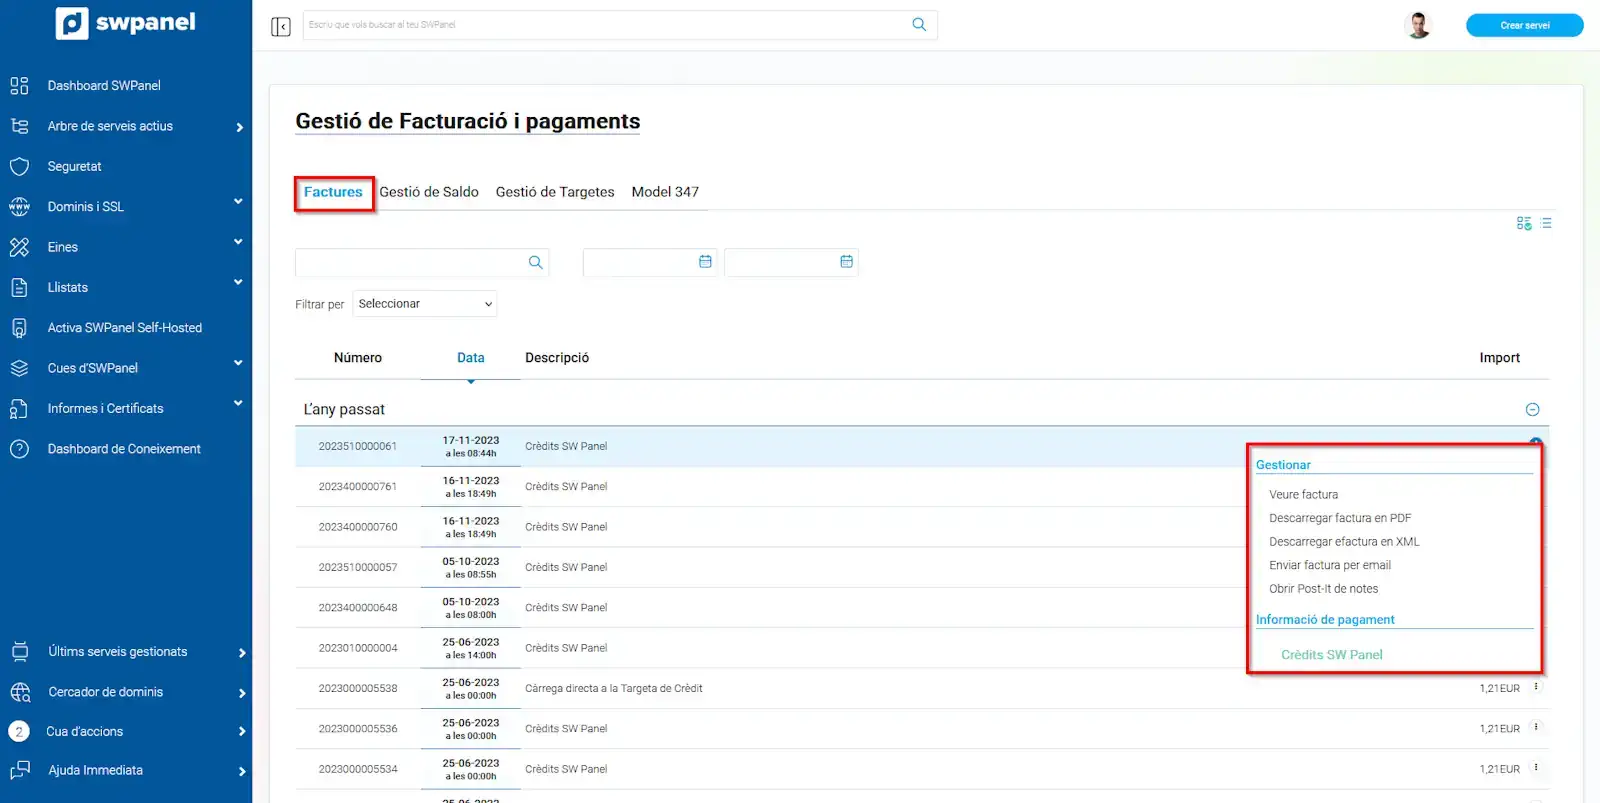Click the Ajuda Immediata chat icon
The image size is (1600, 803).
tap(19, 771)
